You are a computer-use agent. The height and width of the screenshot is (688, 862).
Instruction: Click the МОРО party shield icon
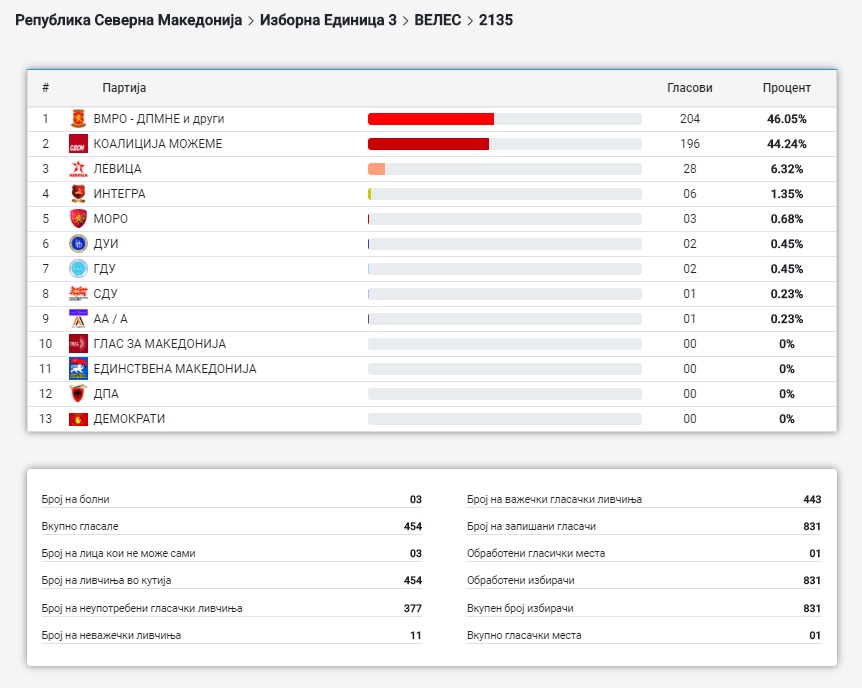point(78,219)
